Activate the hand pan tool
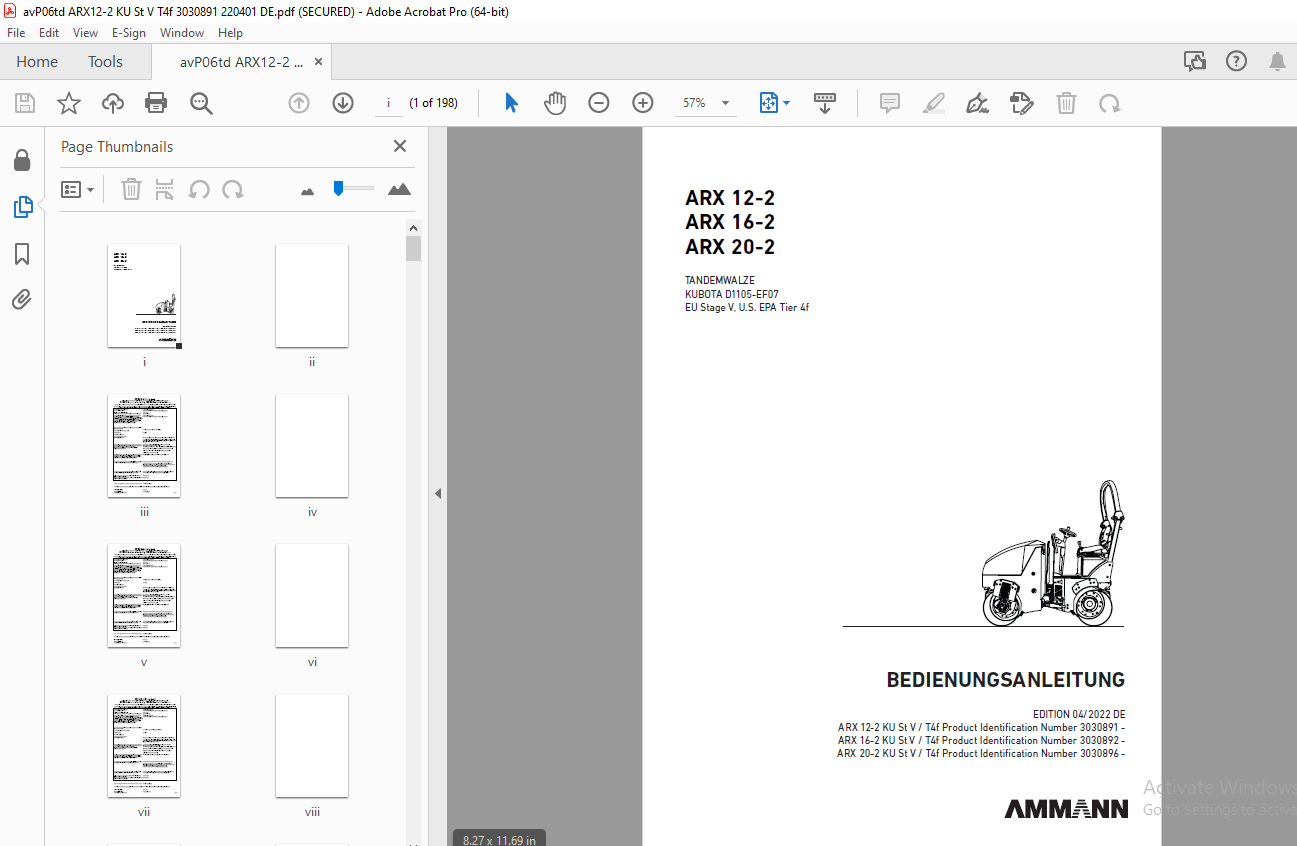 tap(555, 103)
